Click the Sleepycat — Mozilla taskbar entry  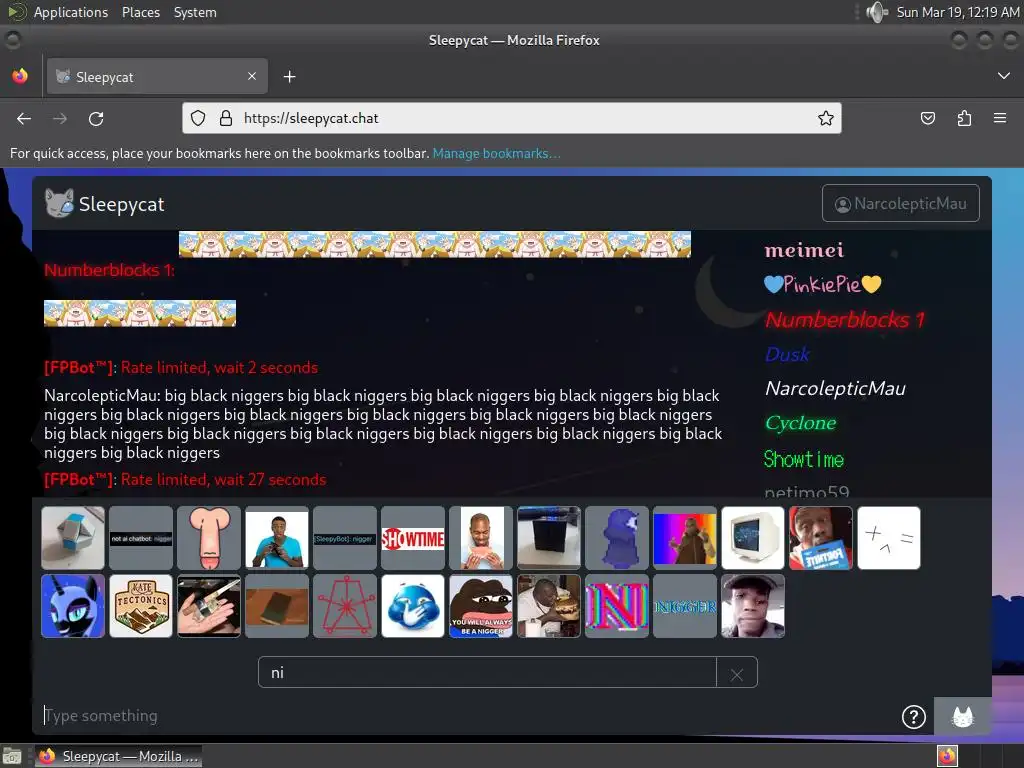coord(118,756)
